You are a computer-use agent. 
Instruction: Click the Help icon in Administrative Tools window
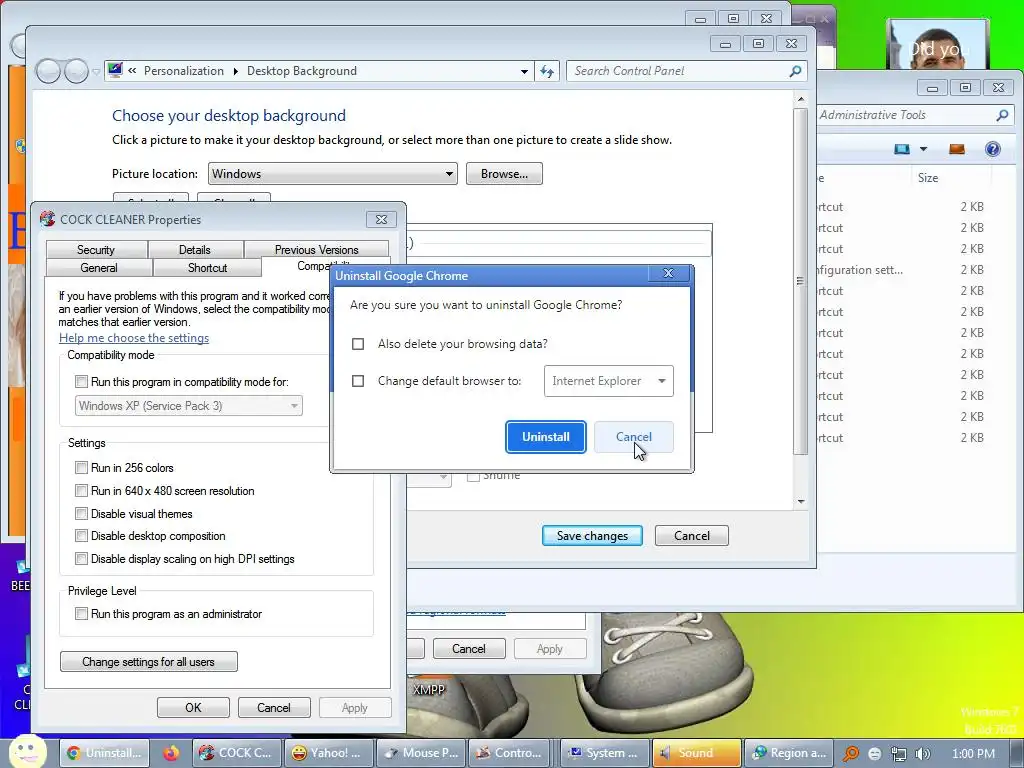(993, 150)
